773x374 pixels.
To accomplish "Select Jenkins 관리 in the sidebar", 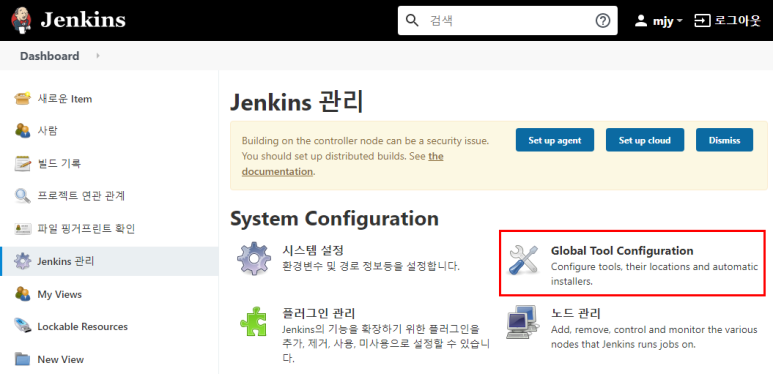I will pos(66,261).
